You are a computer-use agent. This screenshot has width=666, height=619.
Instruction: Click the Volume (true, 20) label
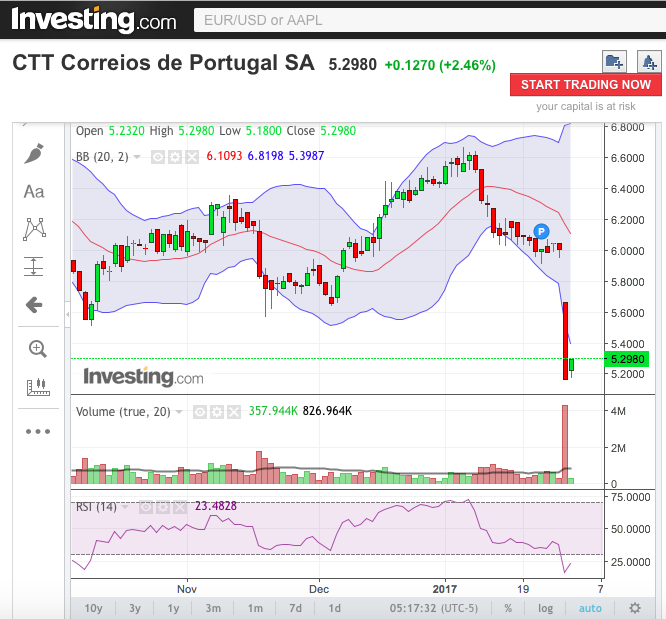(123, 412)
